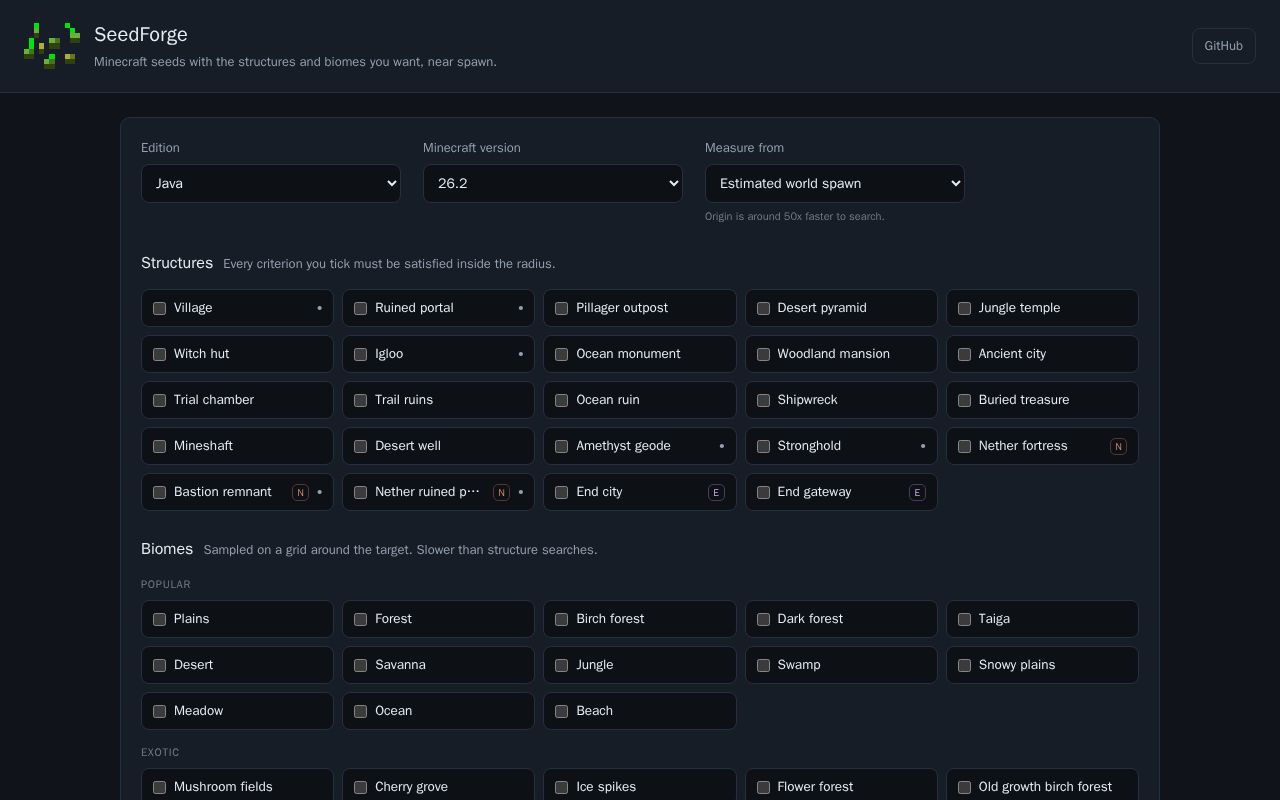Image resolution: width=1280 pixels, height=800 pixels.
Task: Select the Dark forest checkbox
Action: [763, 619]
